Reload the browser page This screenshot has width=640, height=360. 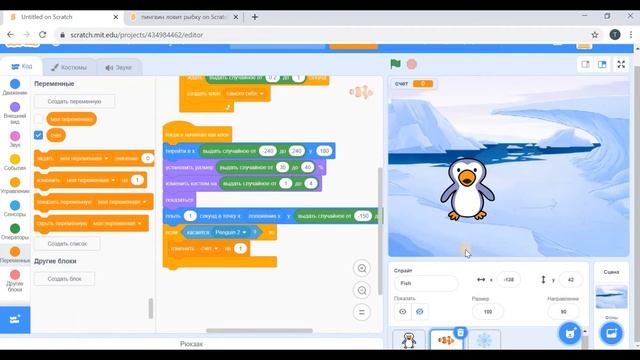pyautogui.click(x=42, y=35)
